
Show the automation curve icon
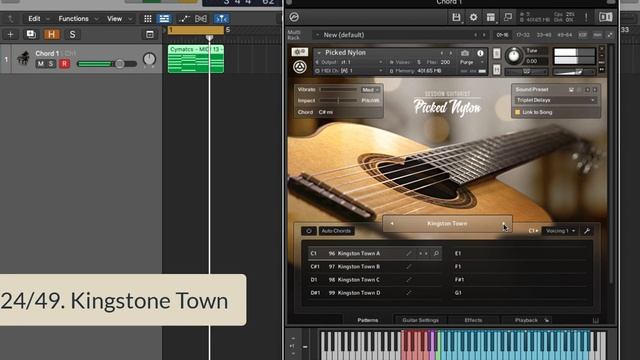184,19
